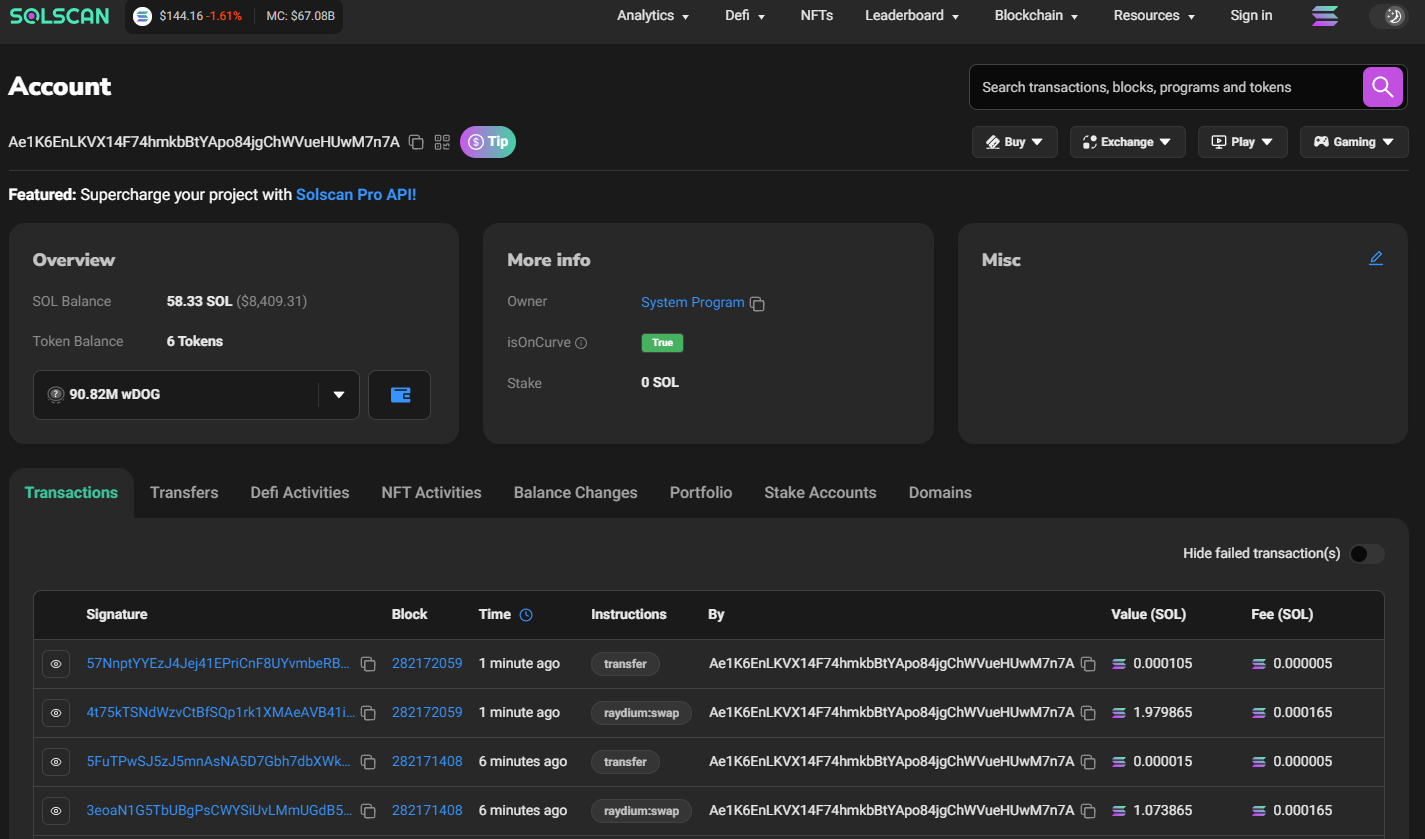Open transaction signature 3eoaN1G5TbUBgPsCWYSiUvLMmUGdB5
Screen dimensions: 1425x839
[x=220, y=811]
